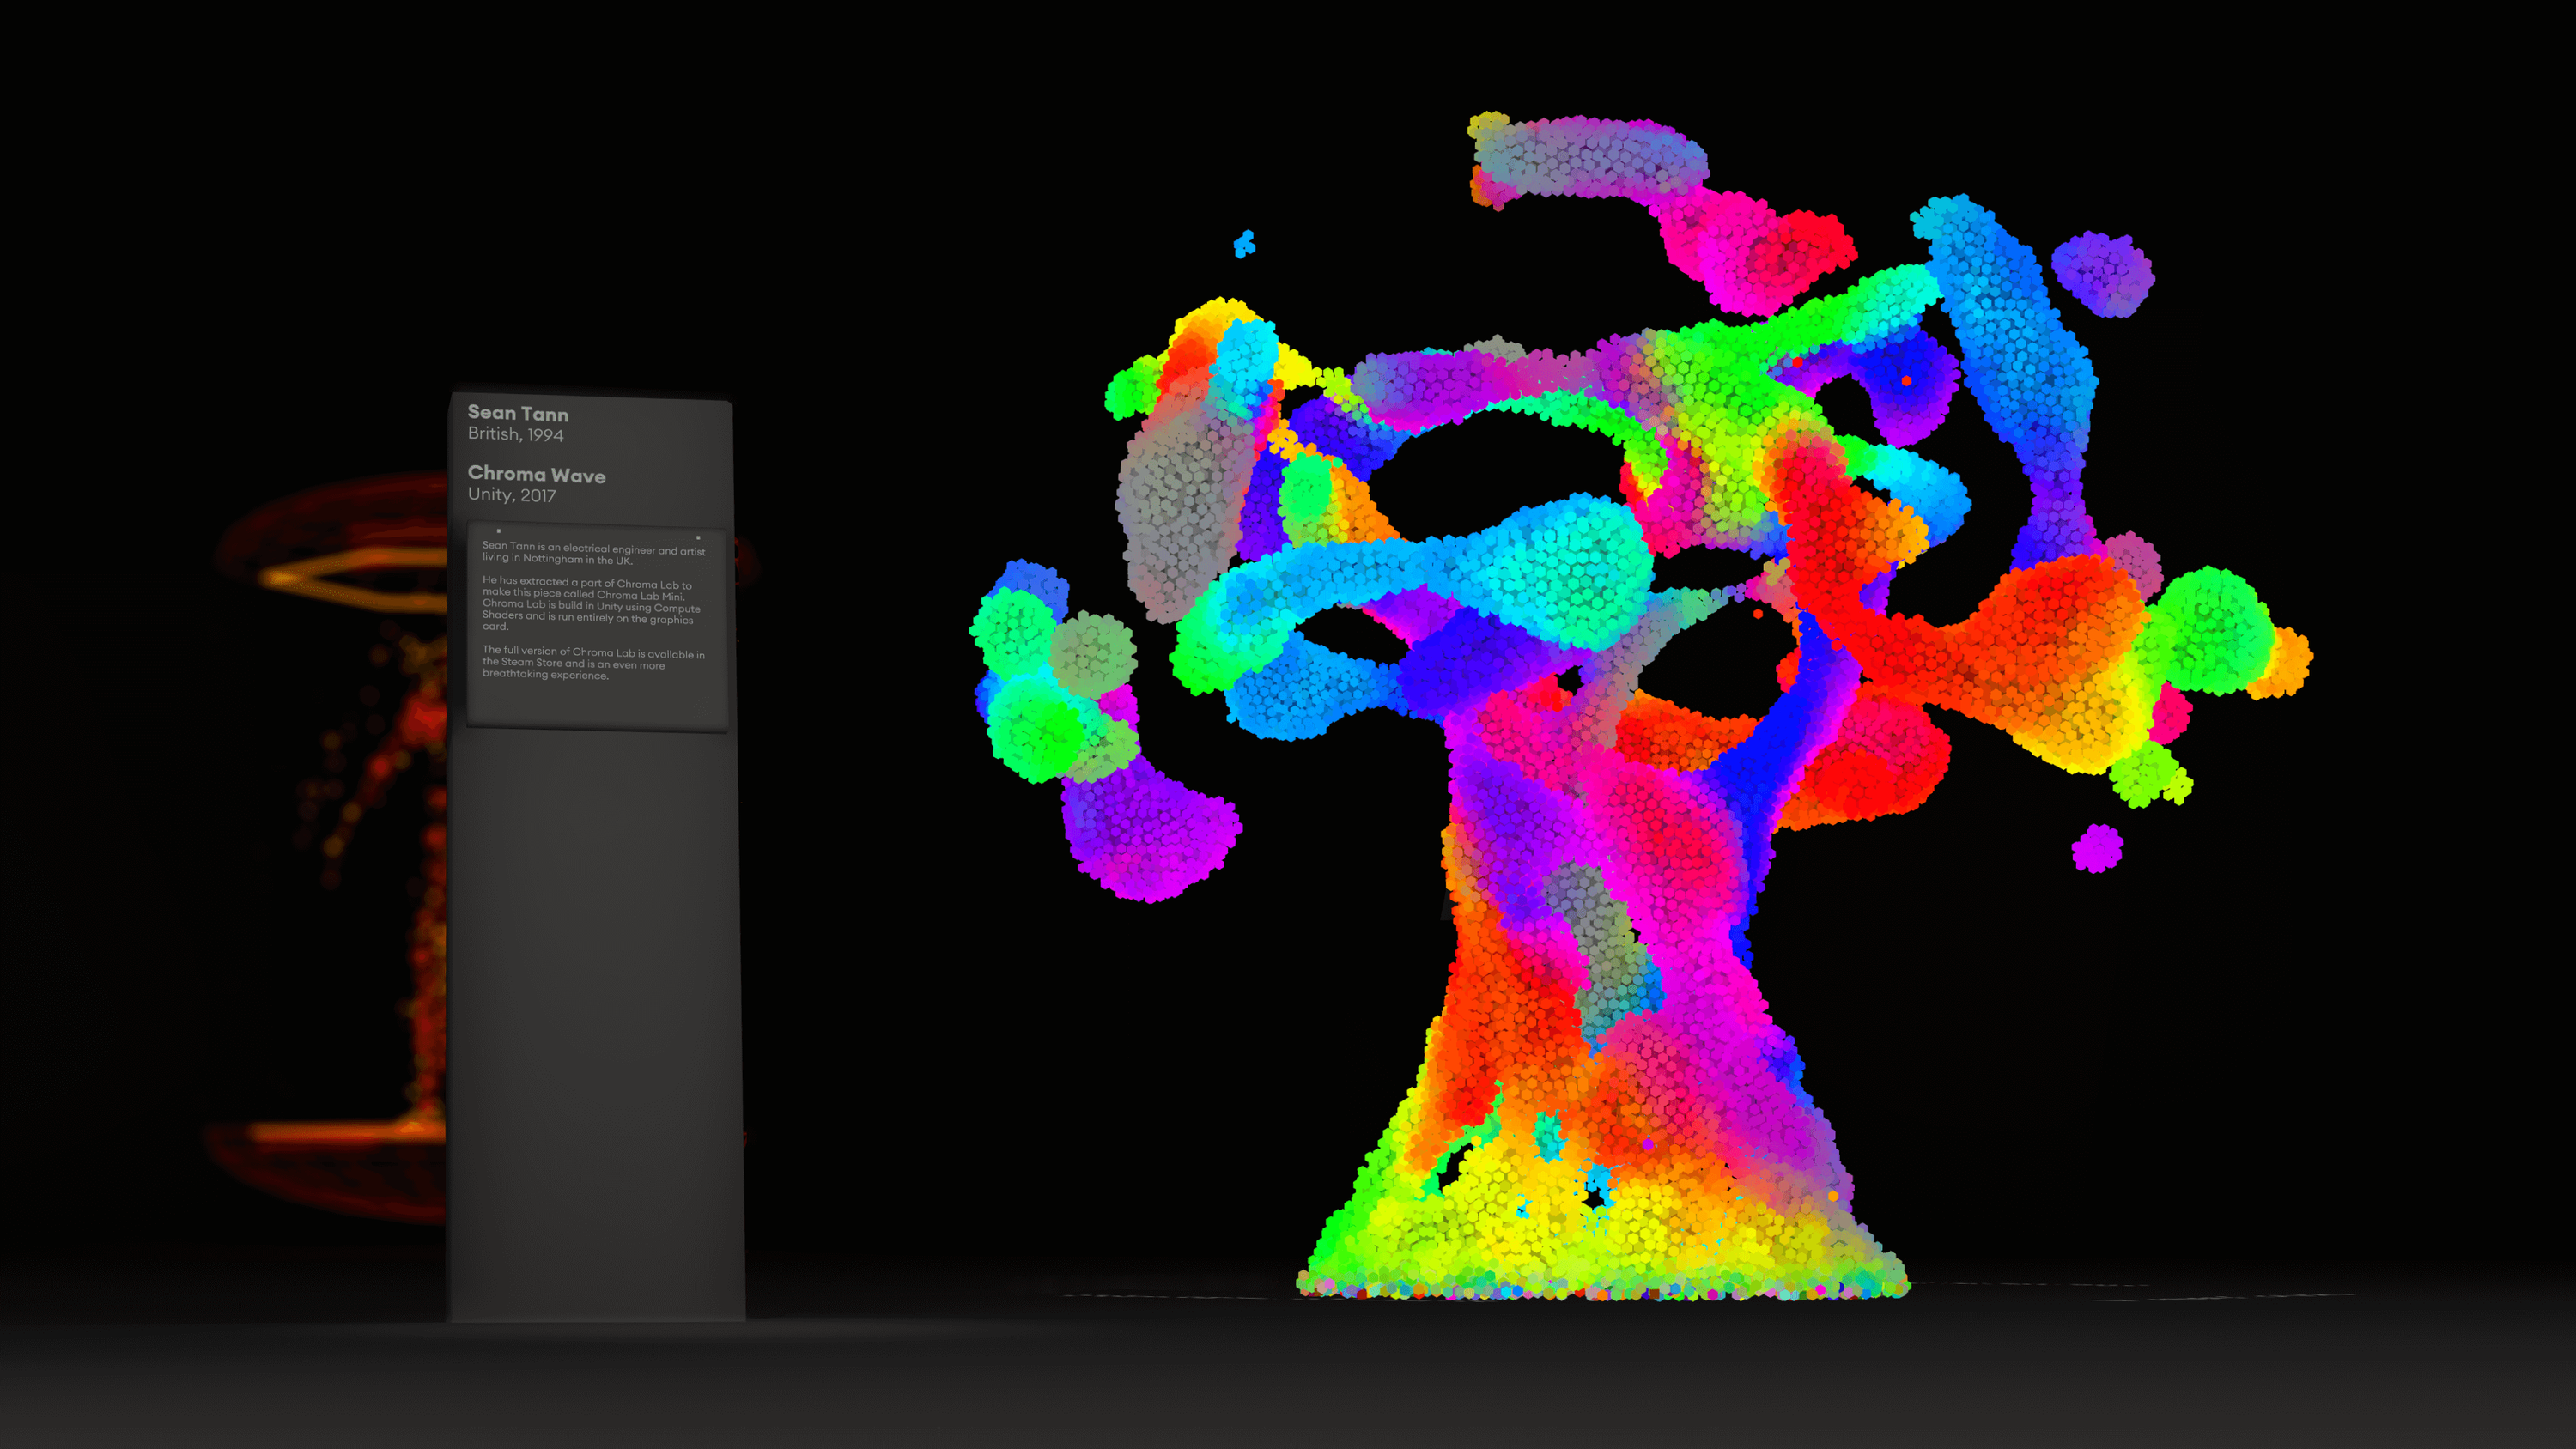
Task: Click the artist name Sean Tann heading
Action: [517, 413]
